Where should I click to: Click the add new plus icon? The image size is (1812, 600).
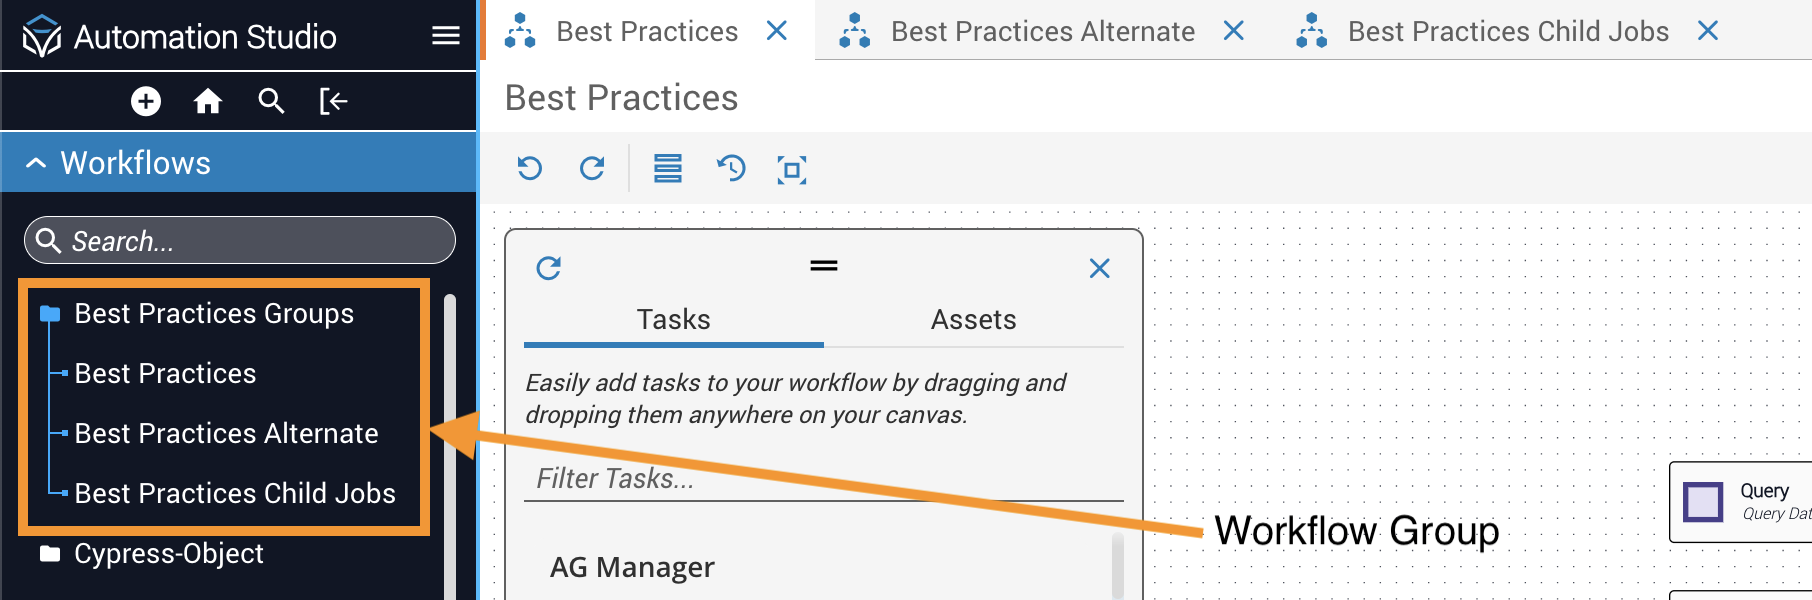tap(146, 101)
